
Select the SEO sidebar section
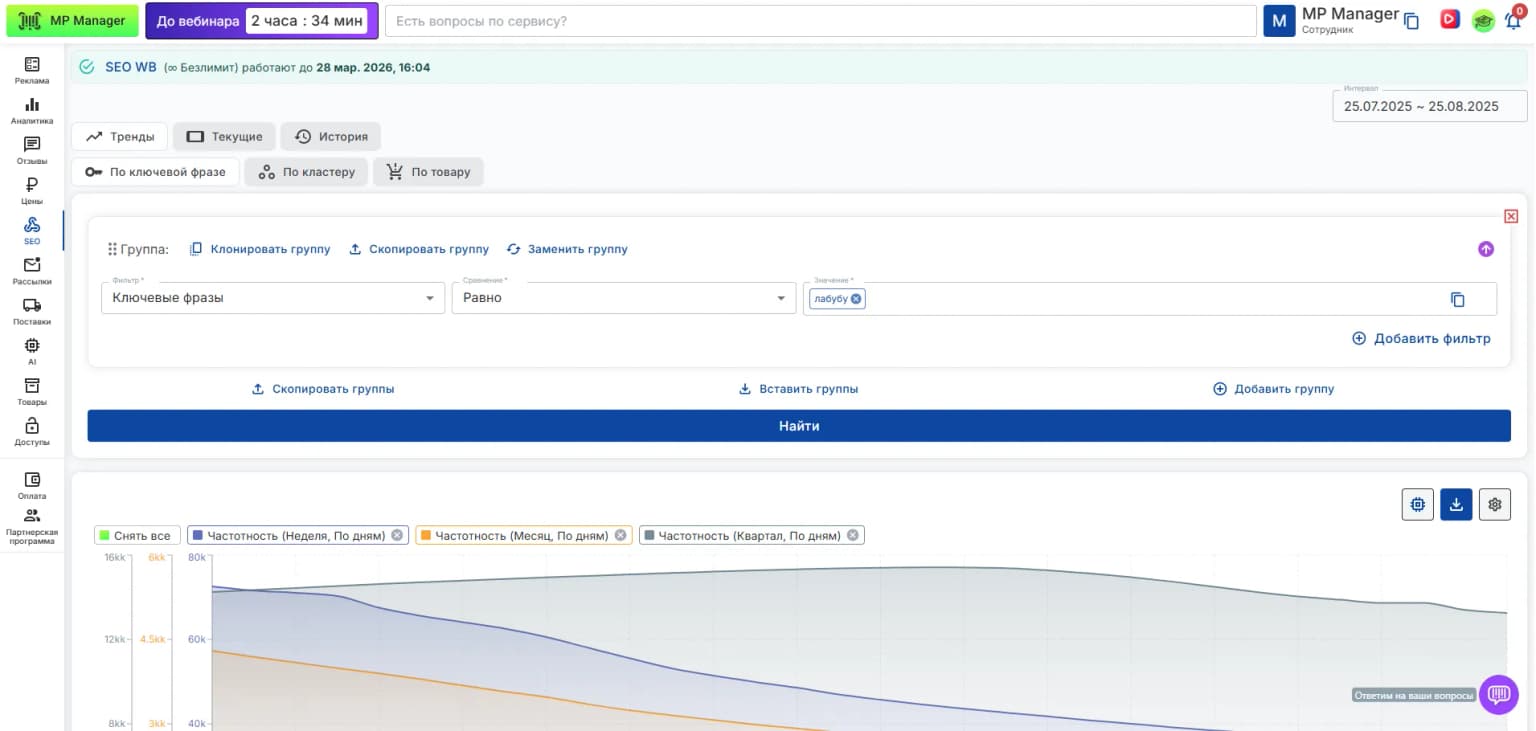point(32,231)
